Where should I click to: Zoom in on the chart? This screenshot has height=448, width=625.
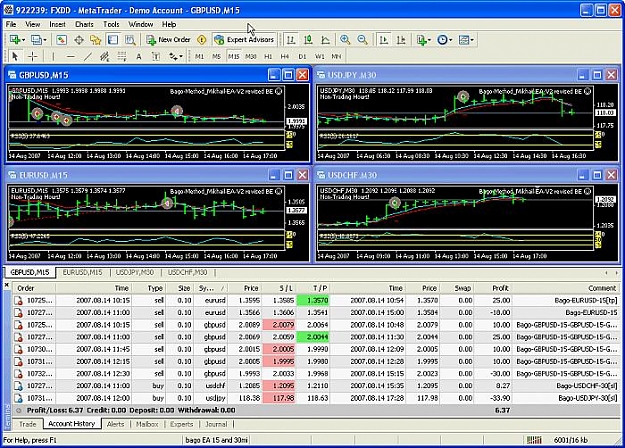point(345,39)
